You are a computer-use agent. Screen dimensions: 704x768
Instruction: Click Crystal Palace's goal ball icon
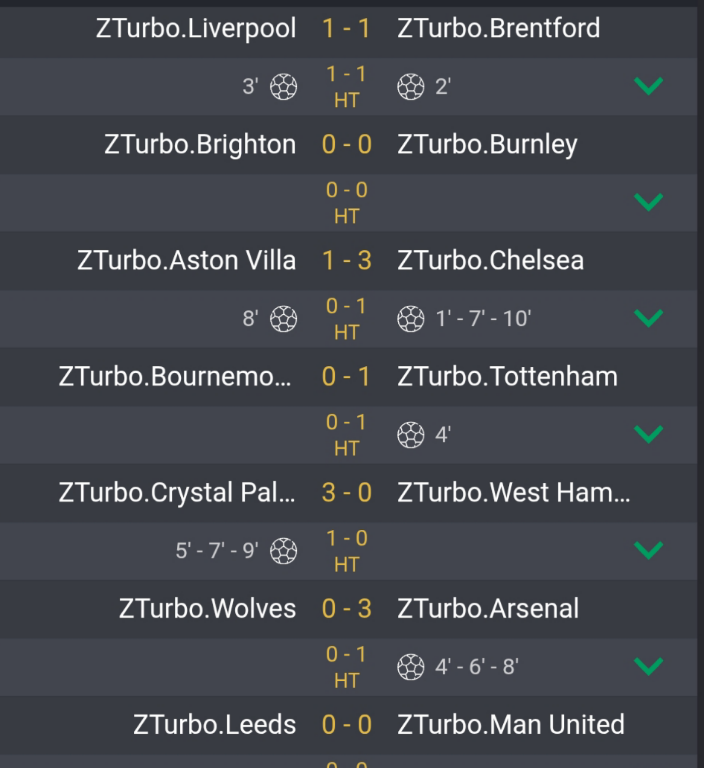284,551
